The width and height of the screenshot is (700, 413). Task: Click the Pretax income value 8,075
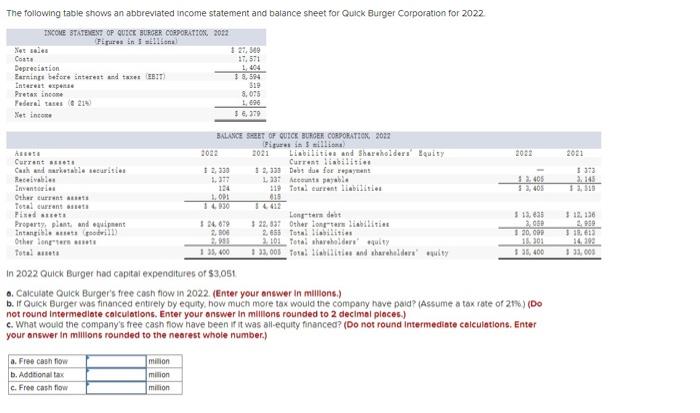(251, 94)
